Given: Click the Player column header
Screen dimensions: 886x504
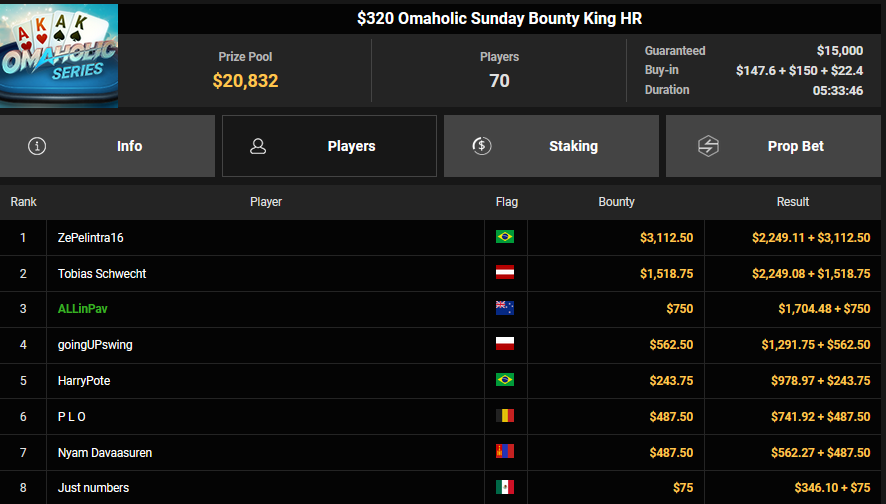Looking at the screenshot, I should [266, 202].
